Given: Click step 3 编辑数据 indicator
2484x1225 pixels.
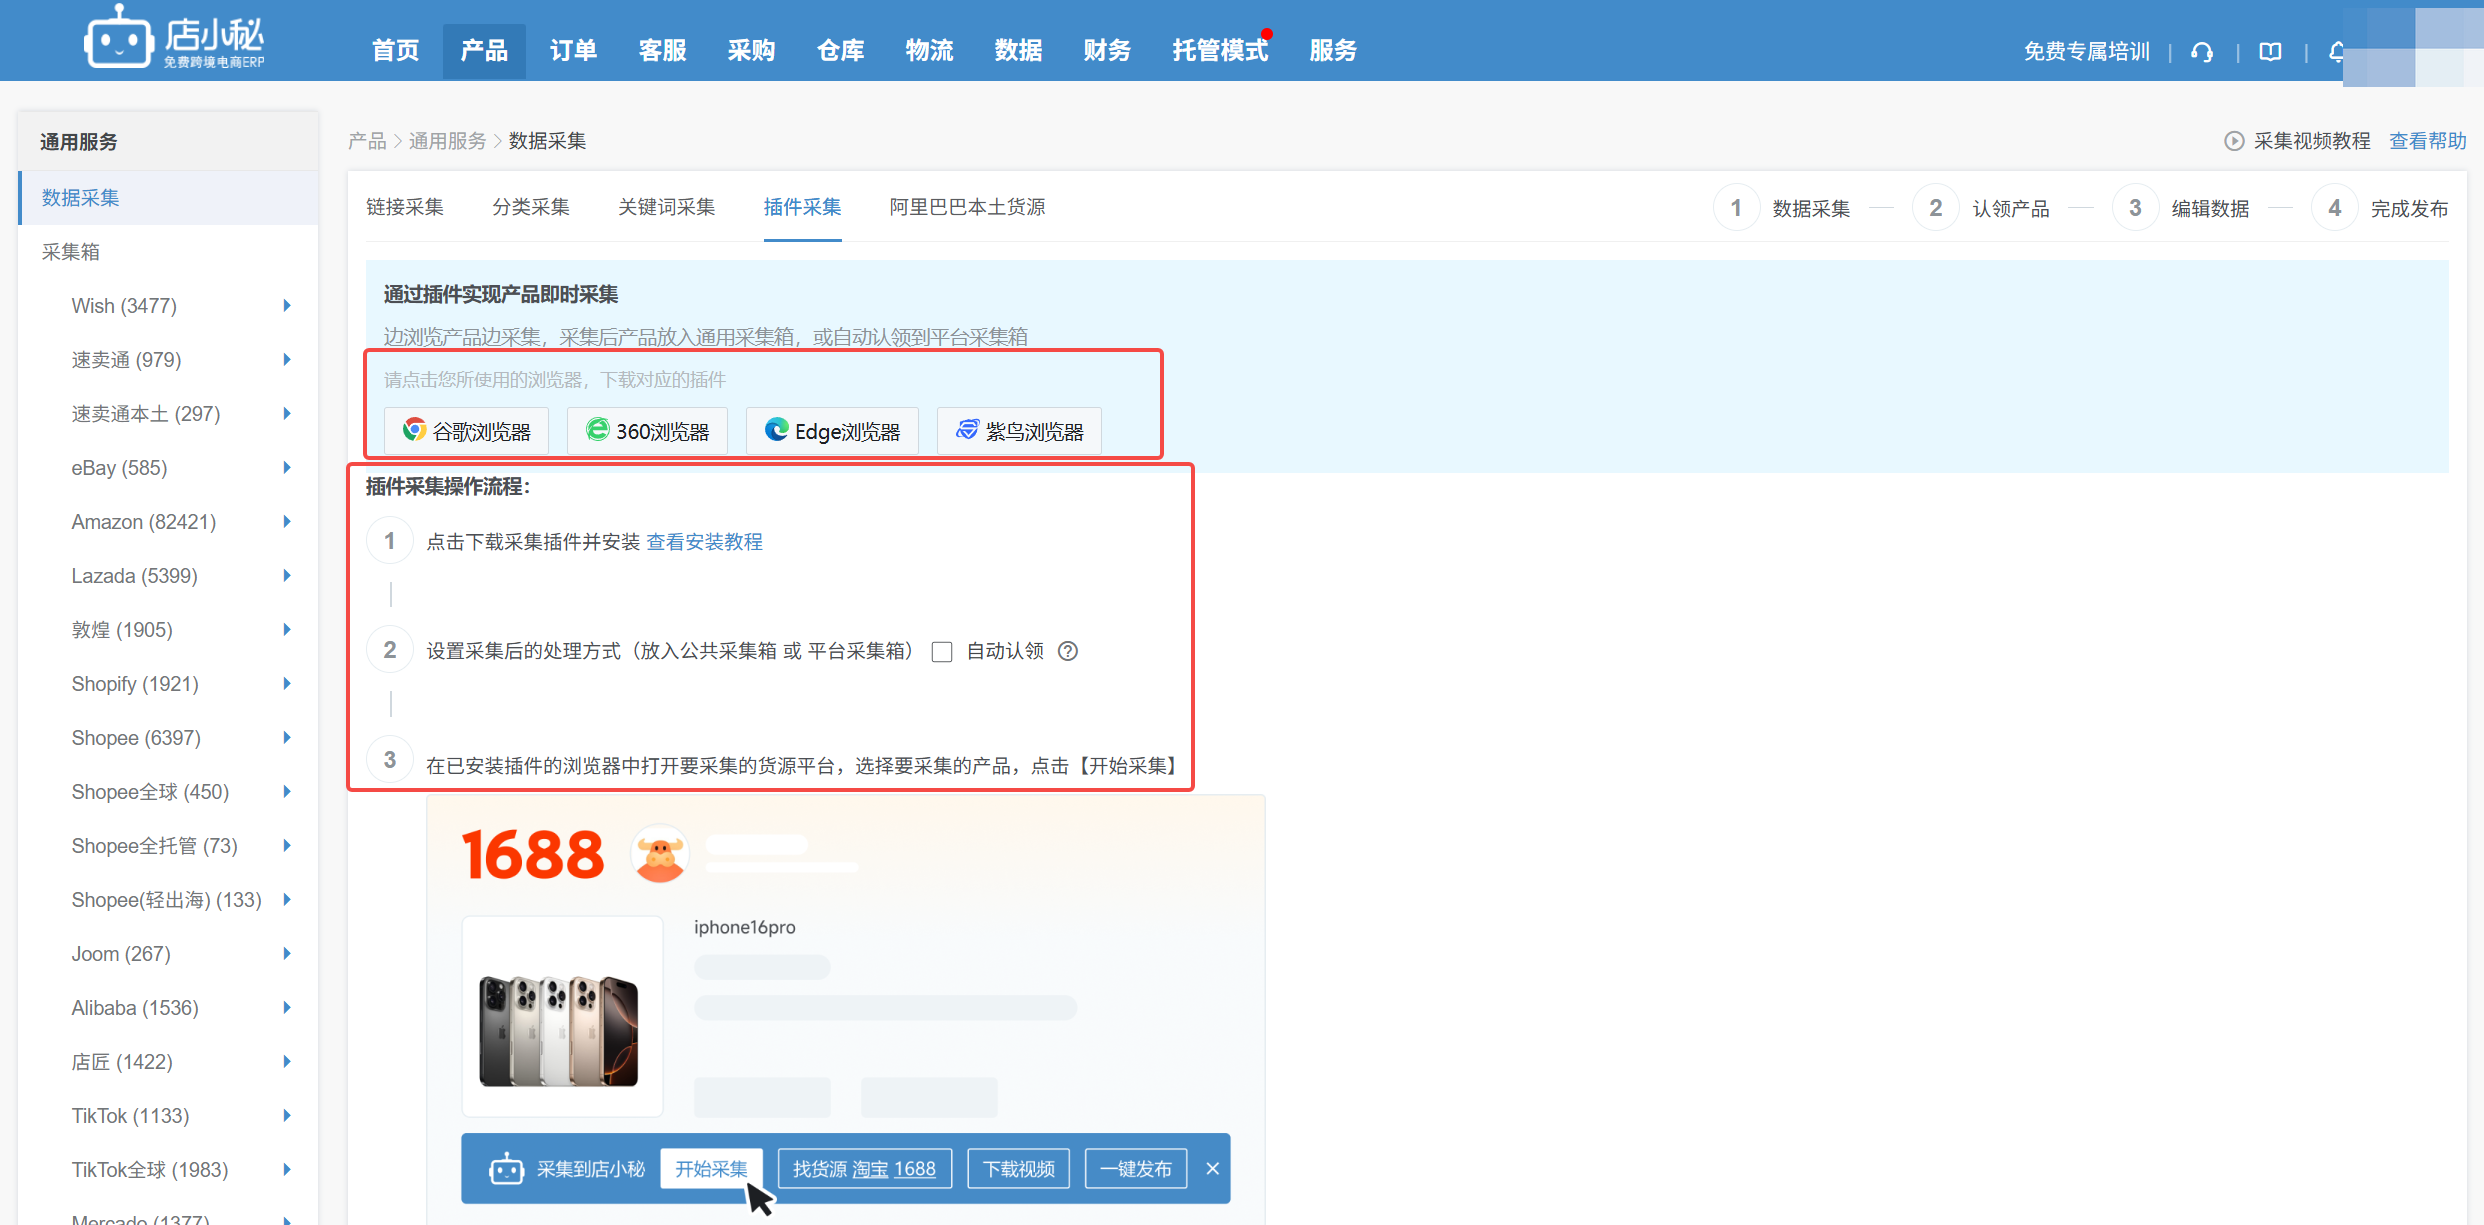Looking at the screenshot, I should click(2182, 208).
